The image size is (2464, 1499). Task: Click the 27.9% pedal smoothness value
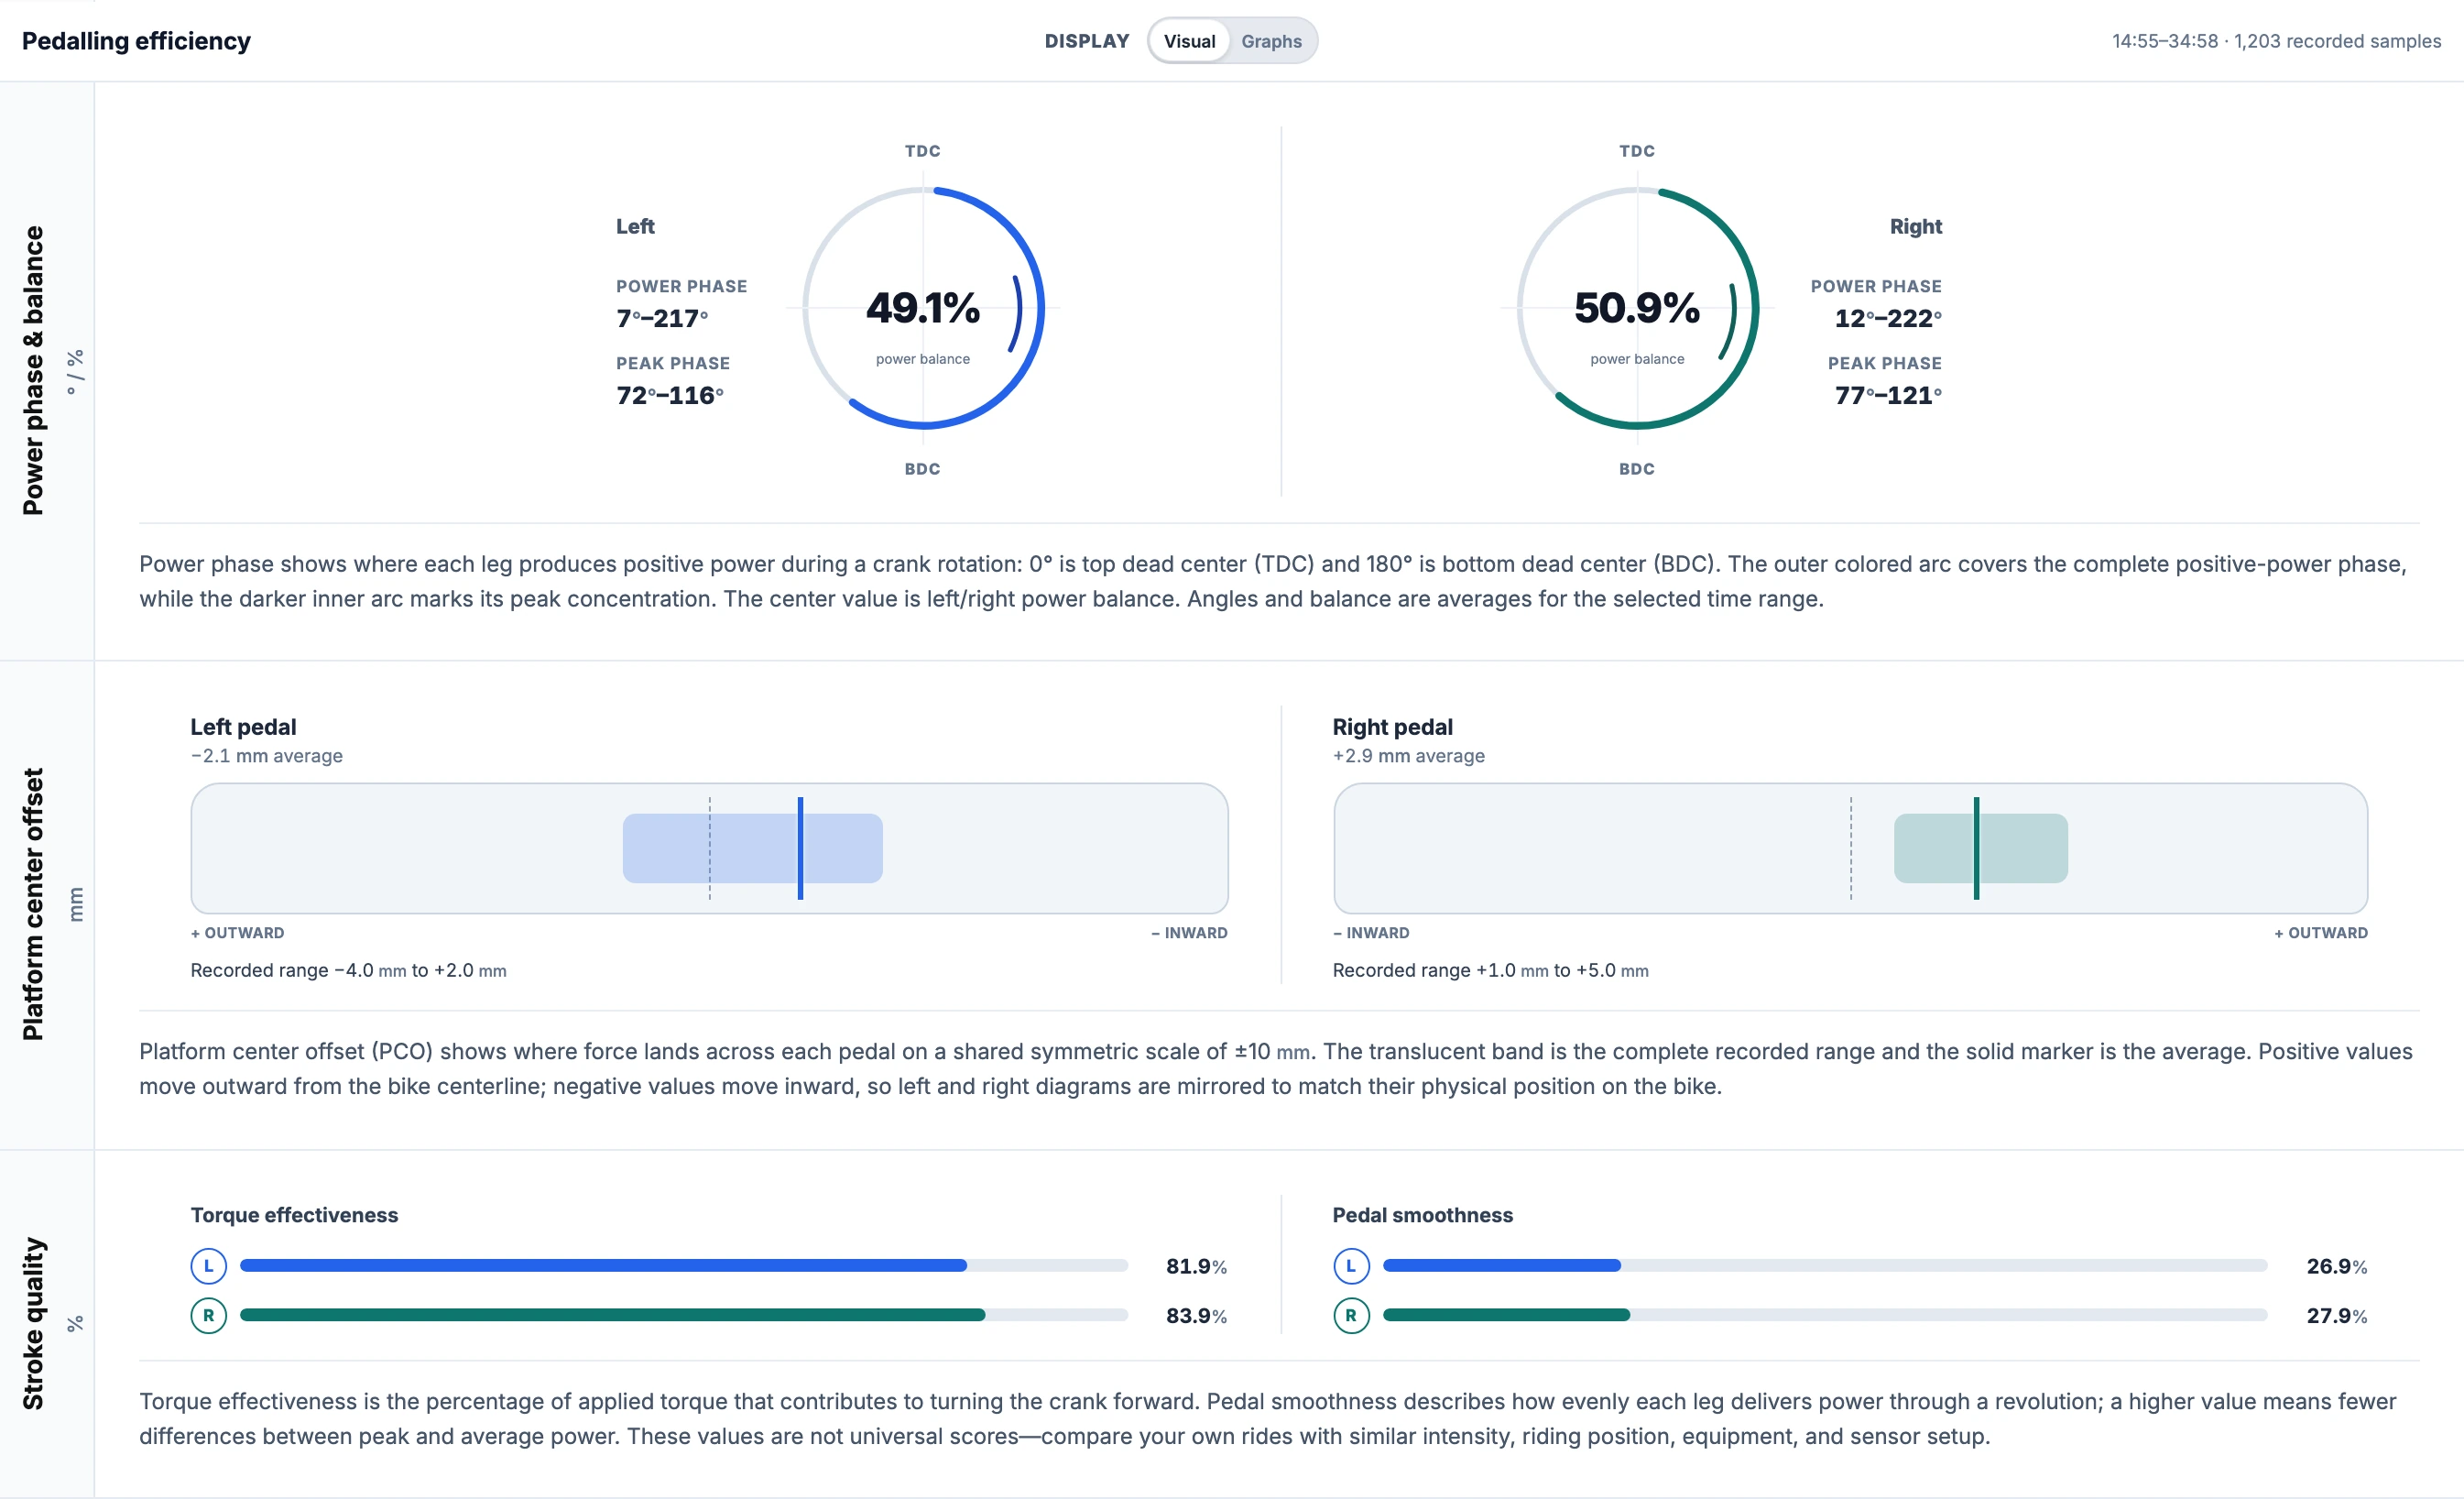coord(2337,1316)
